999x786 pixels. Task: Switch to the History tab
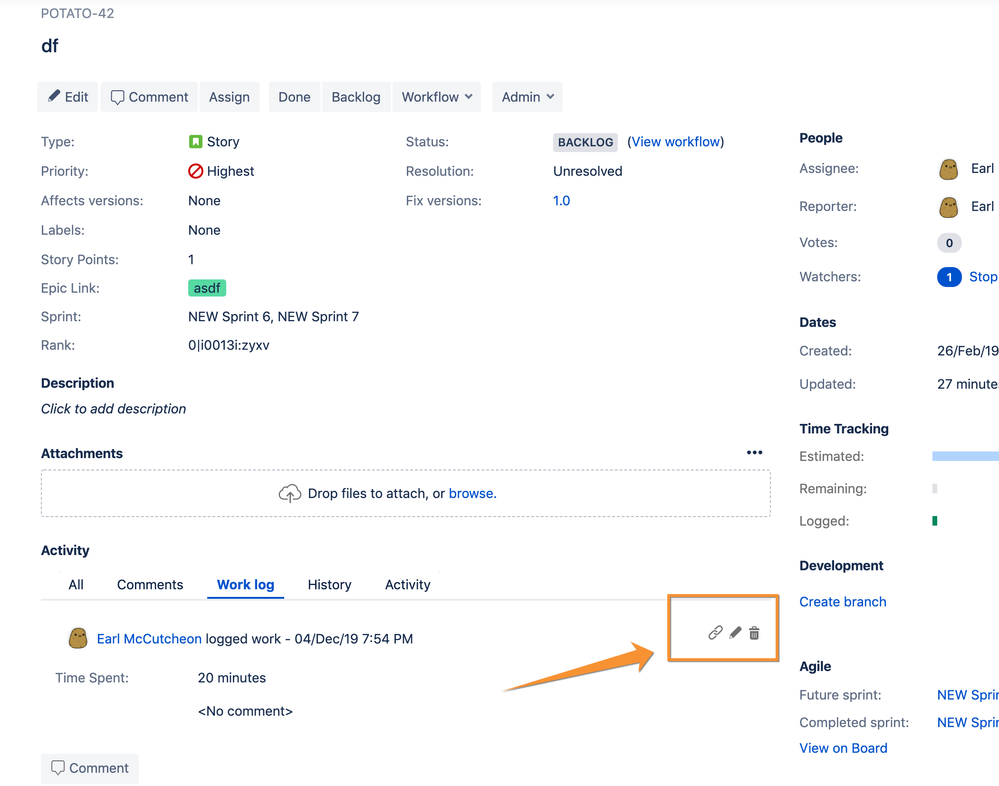329,585
